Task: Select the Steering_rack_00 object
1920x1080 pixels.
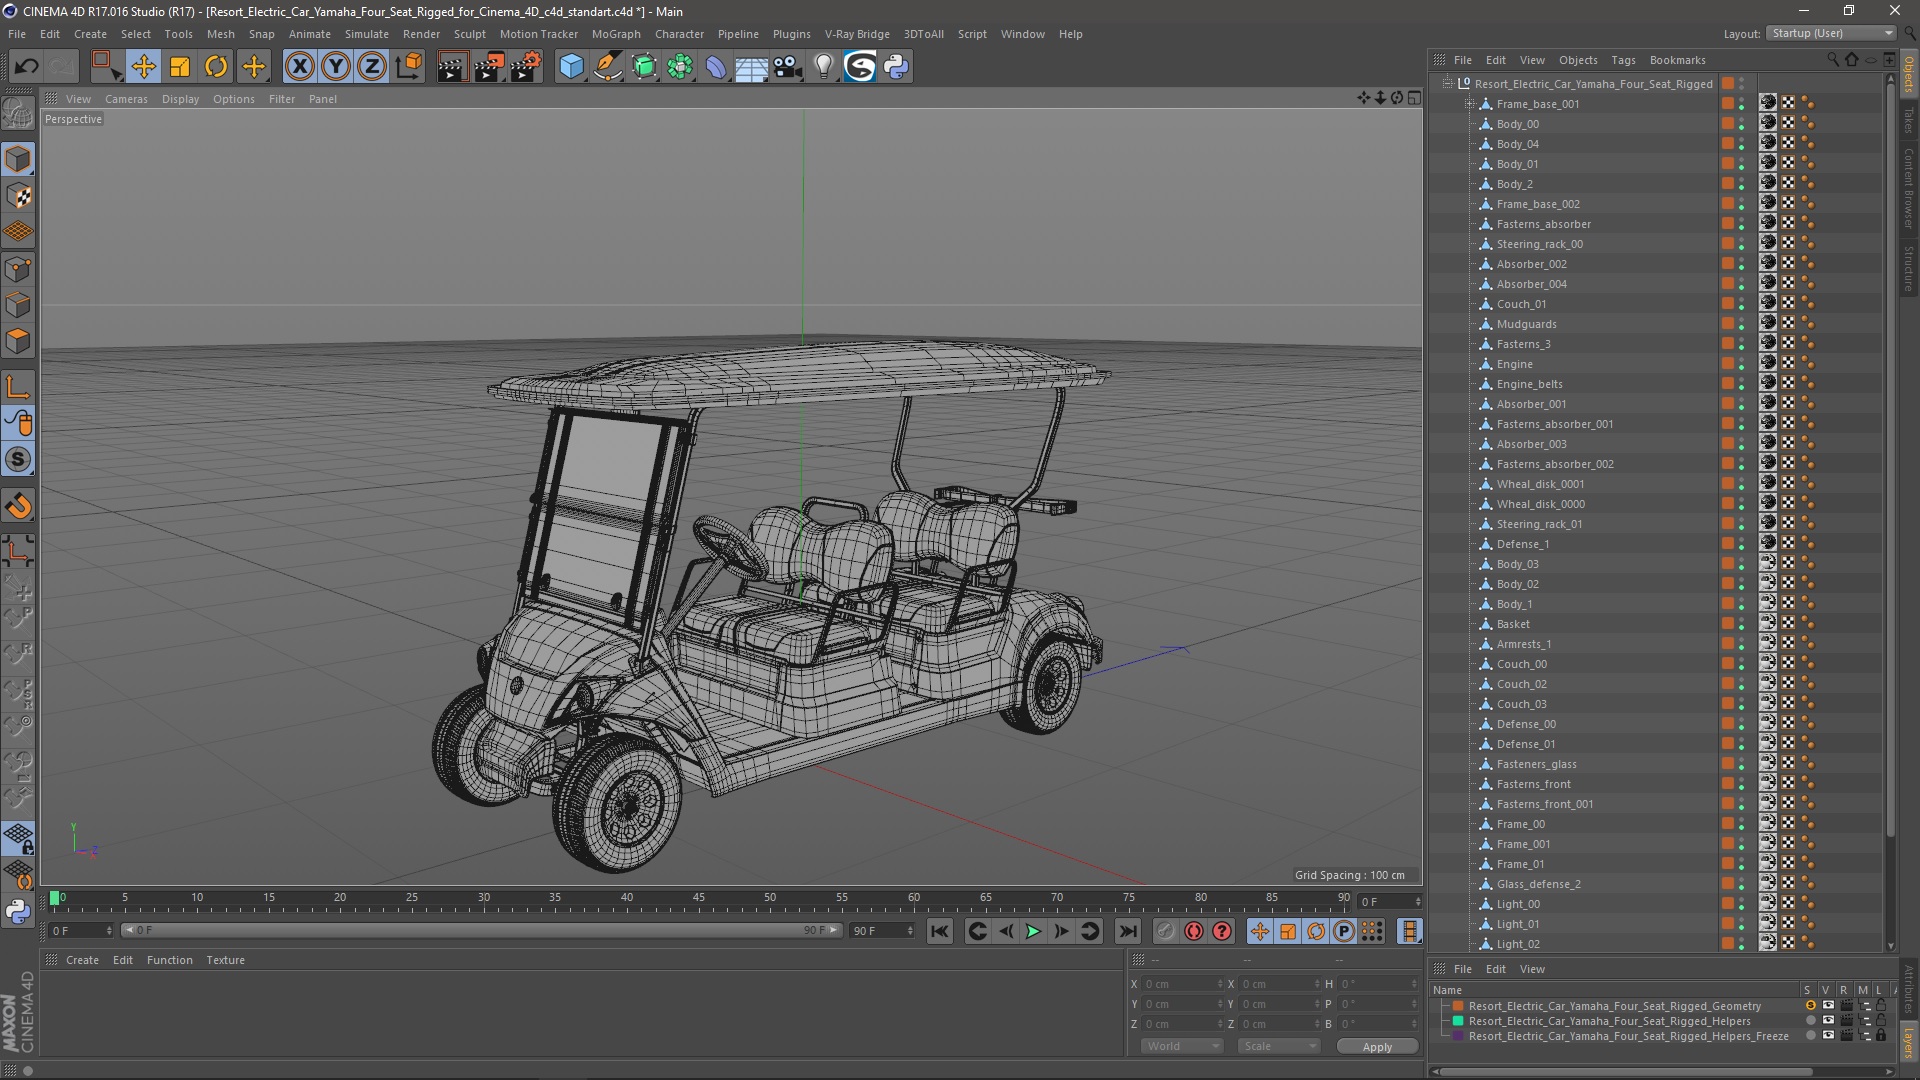Action: click(1539, 244)
